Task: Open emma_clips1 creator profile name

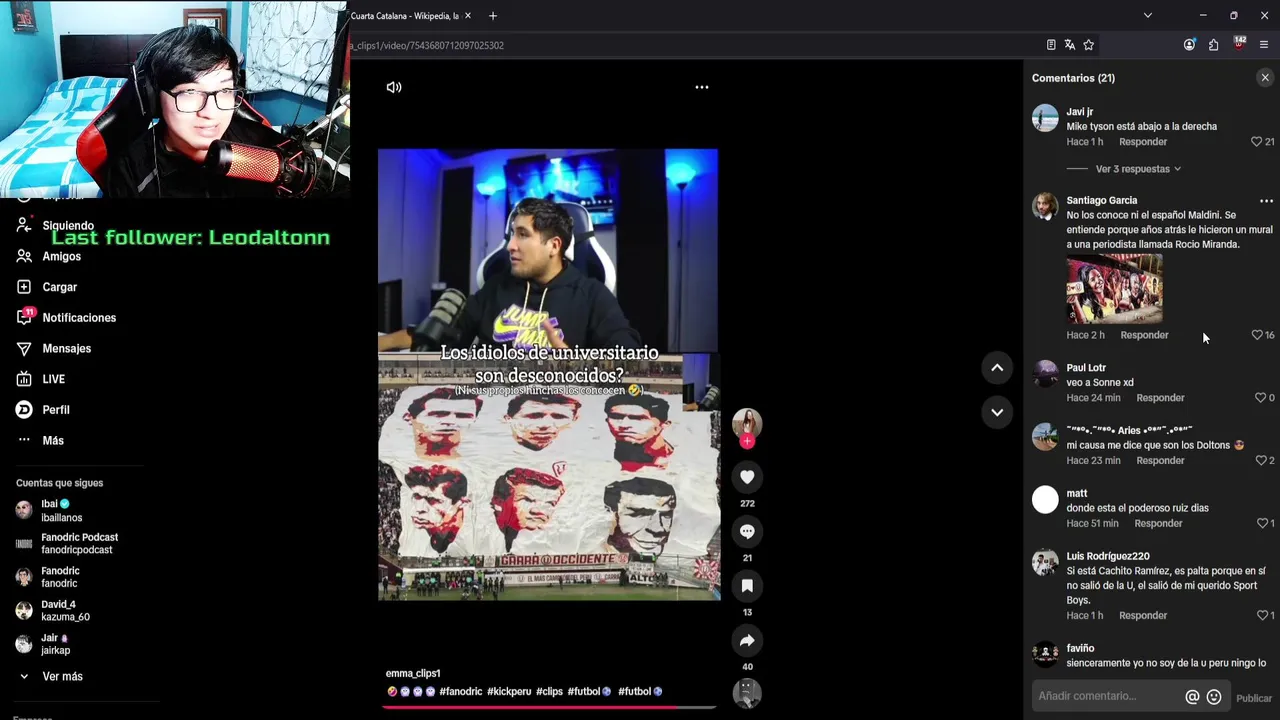Action: coord(413,674)
